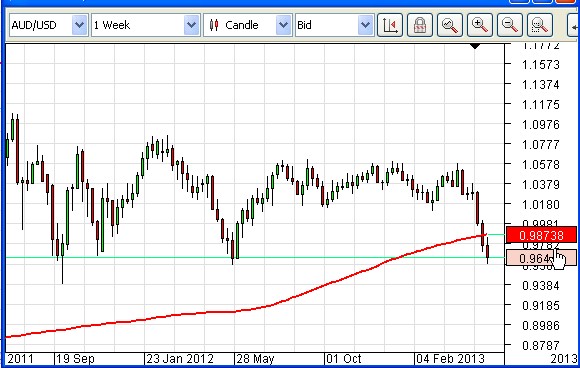Click the 1.1374 price axis label

541,85
